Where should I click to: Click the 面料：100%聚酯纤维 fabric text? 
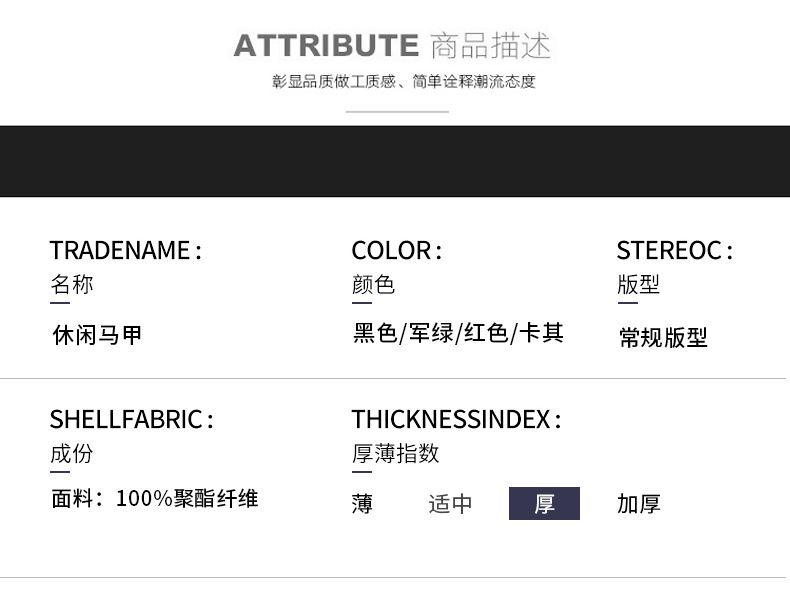pos(154,498)
